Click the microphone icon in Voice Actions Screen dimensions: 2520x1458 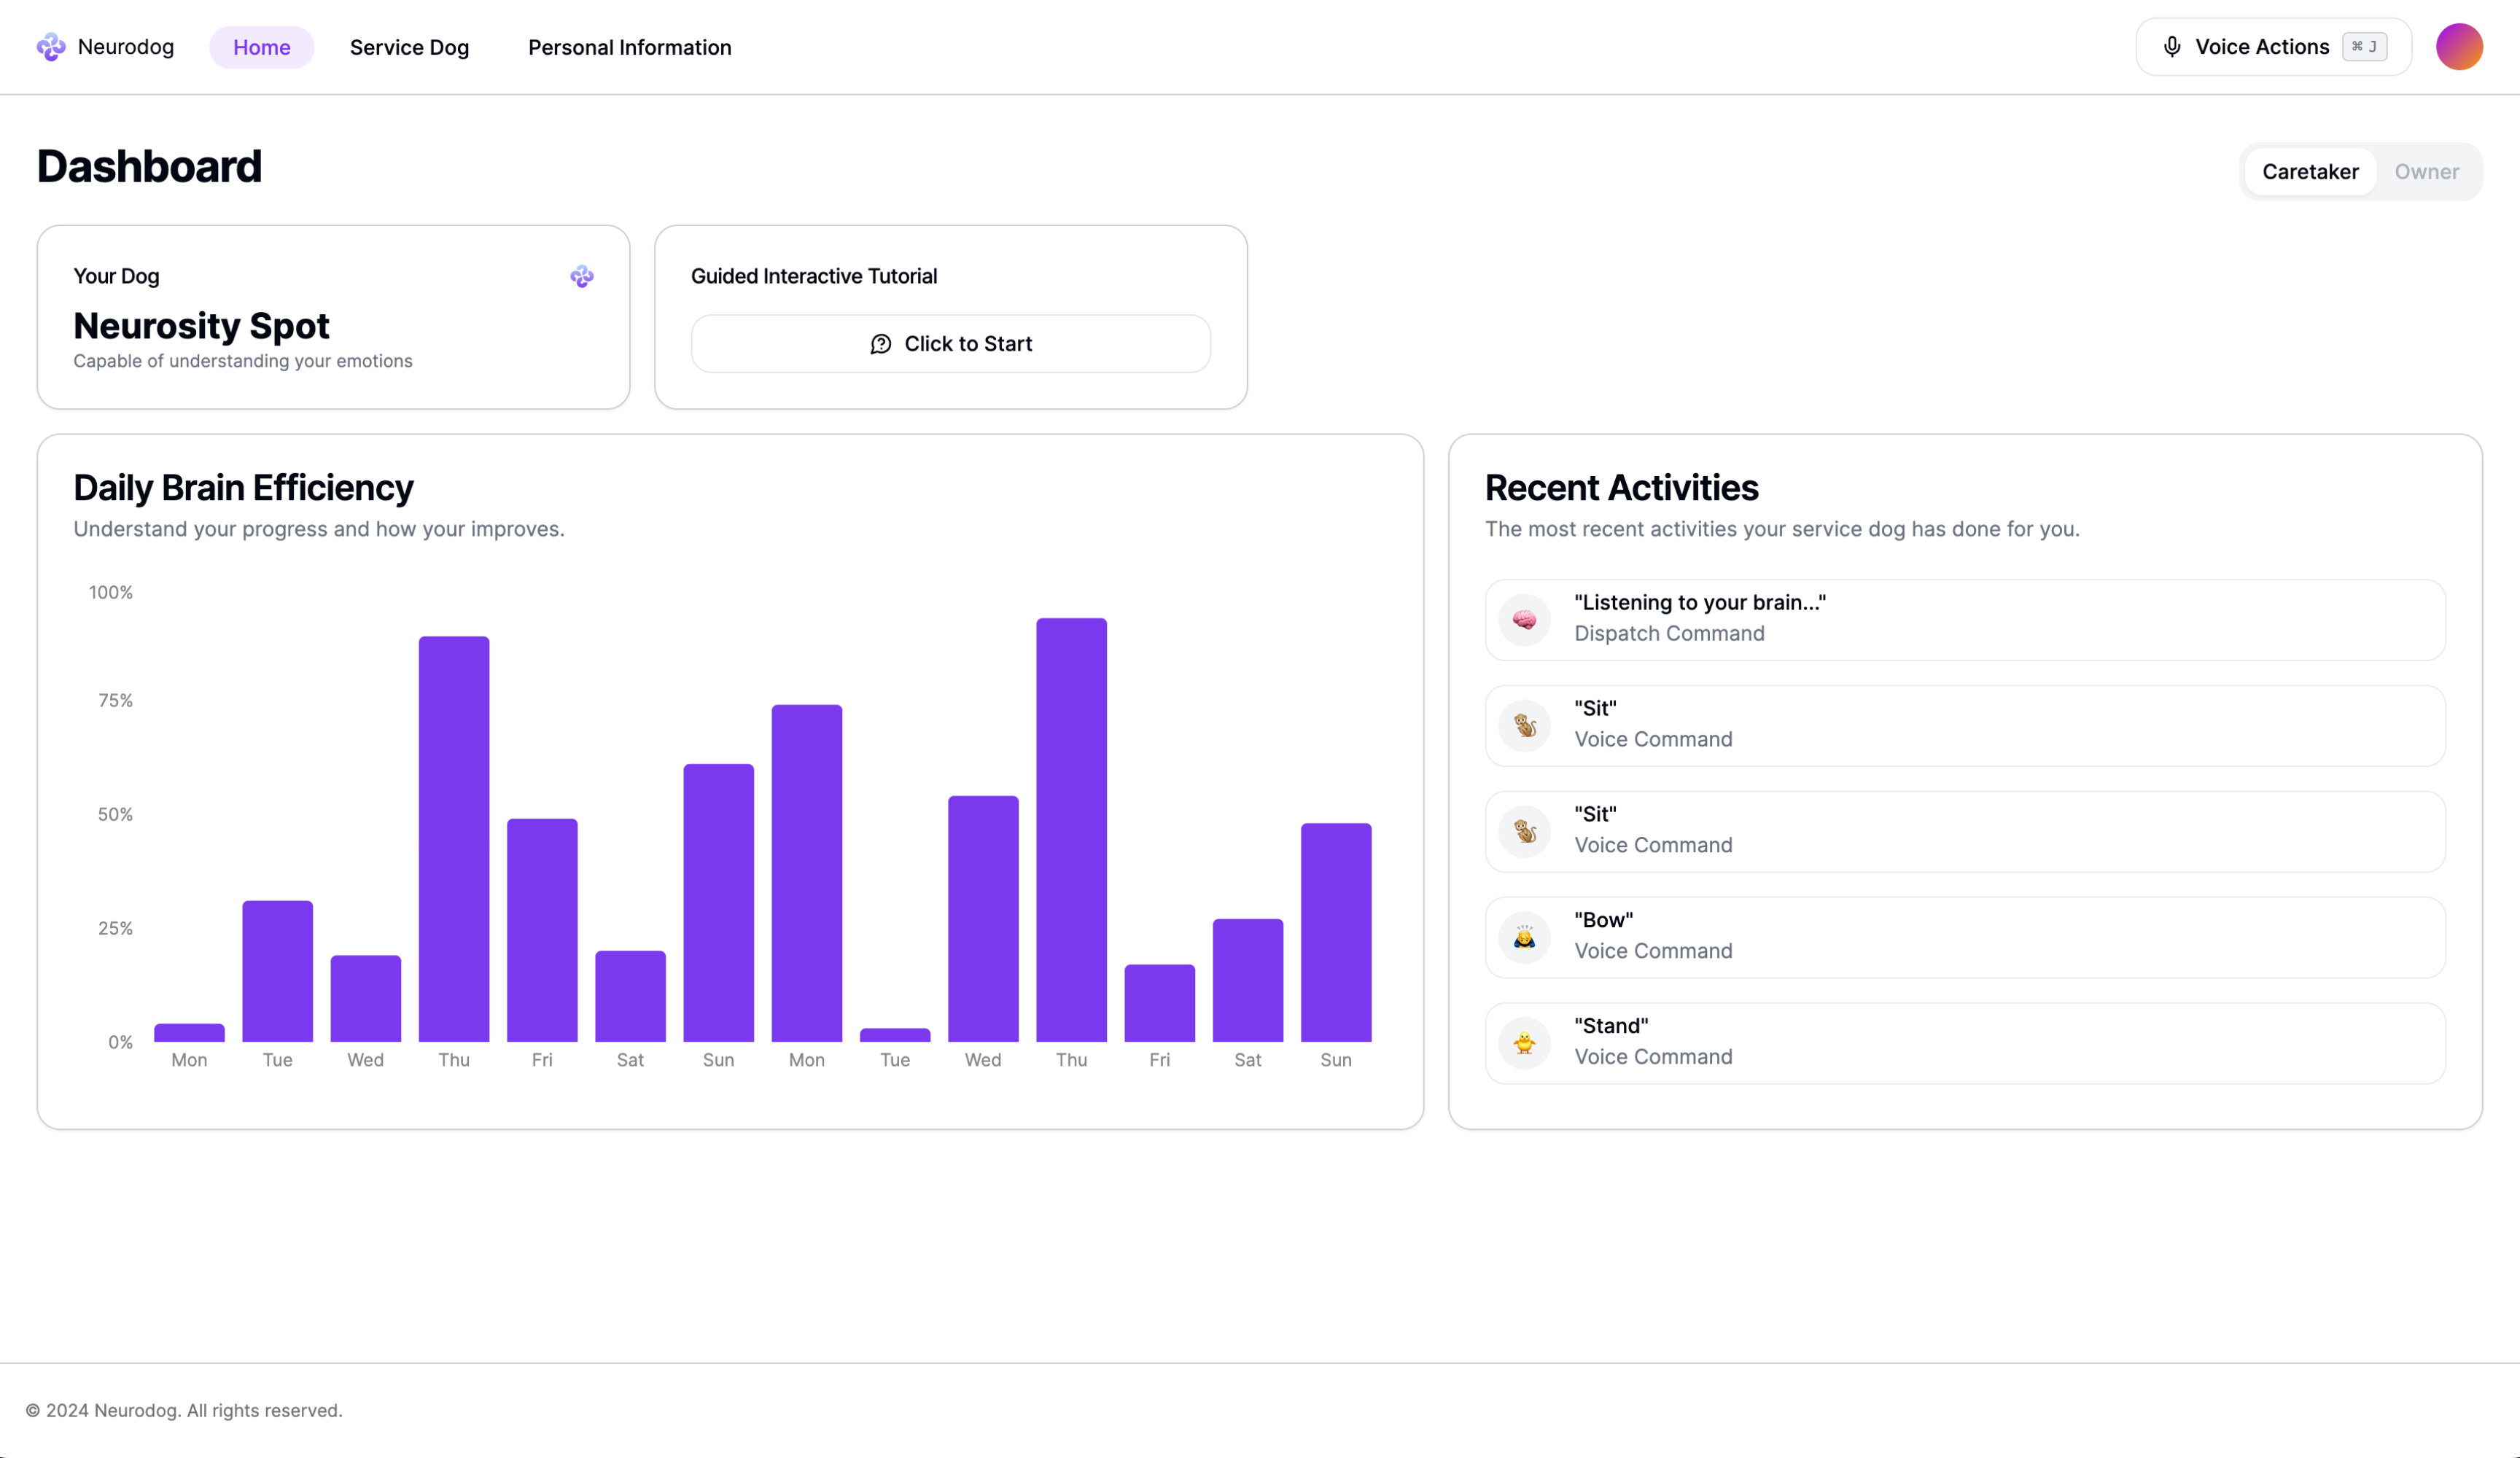2171,47
